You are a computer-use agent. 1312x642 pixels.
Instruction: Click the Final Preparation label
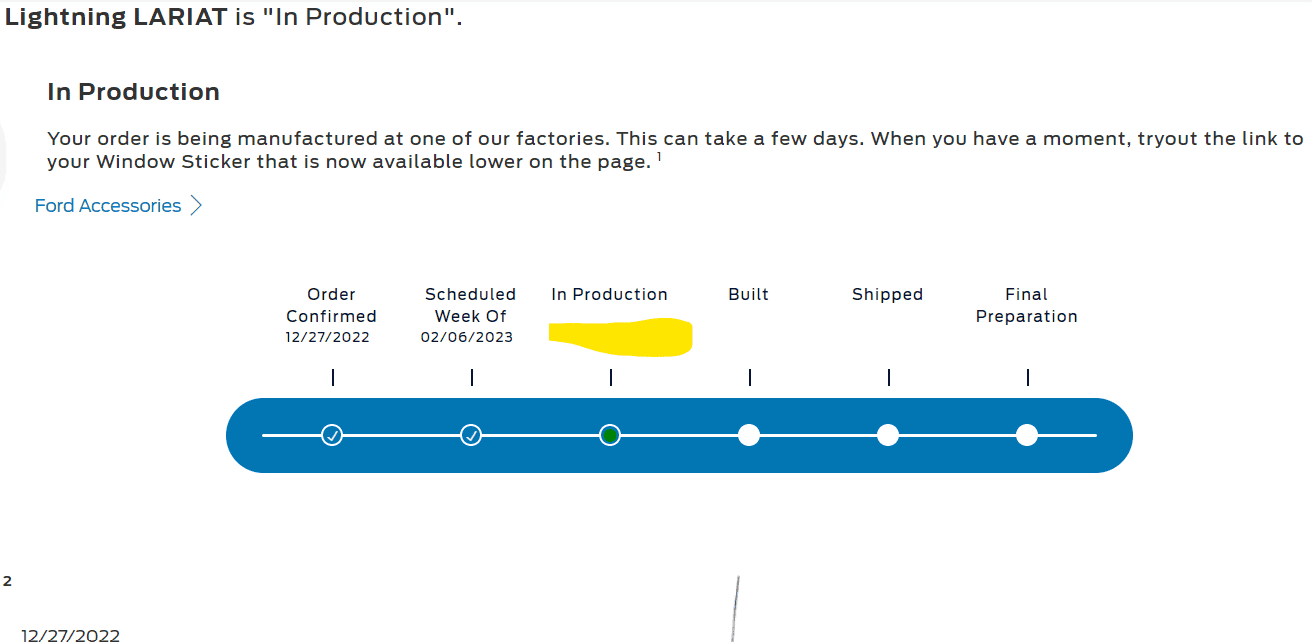(1027, 305)
